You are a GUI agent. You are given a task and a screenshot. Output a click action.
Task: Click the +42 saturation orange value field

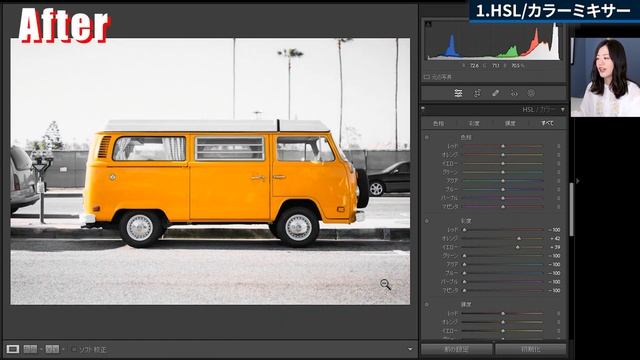point(555,238)
